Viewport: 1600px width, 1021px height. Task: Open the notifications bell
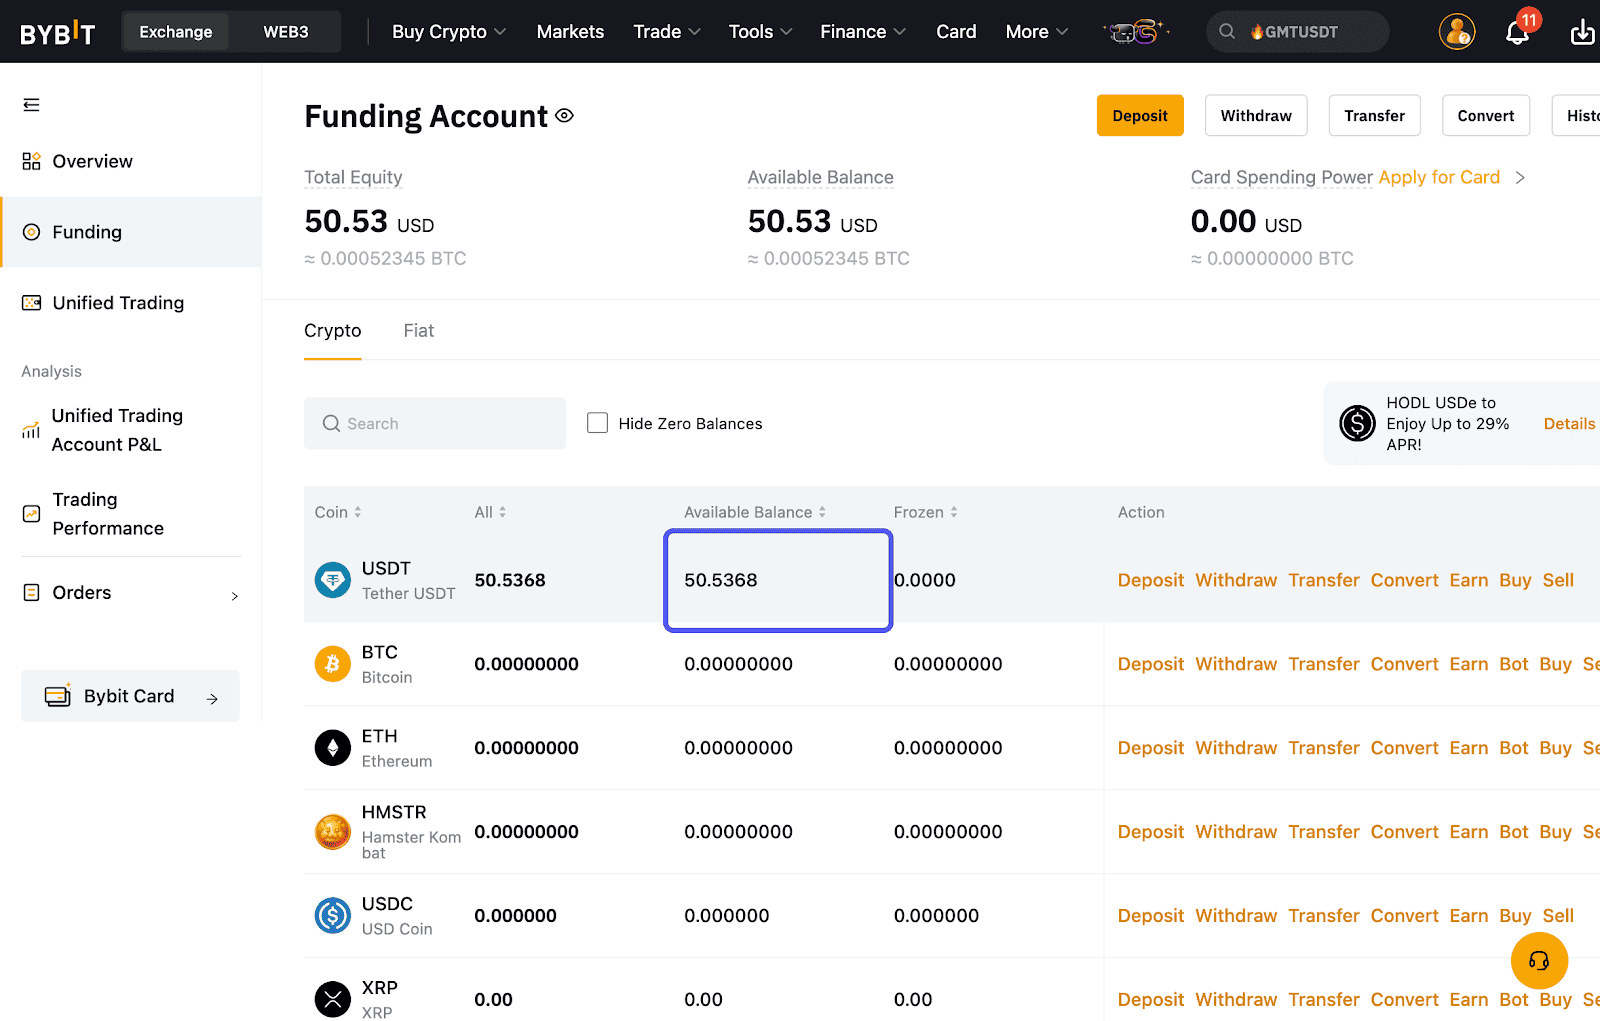pyautogui.click(x=1517, y=31)
